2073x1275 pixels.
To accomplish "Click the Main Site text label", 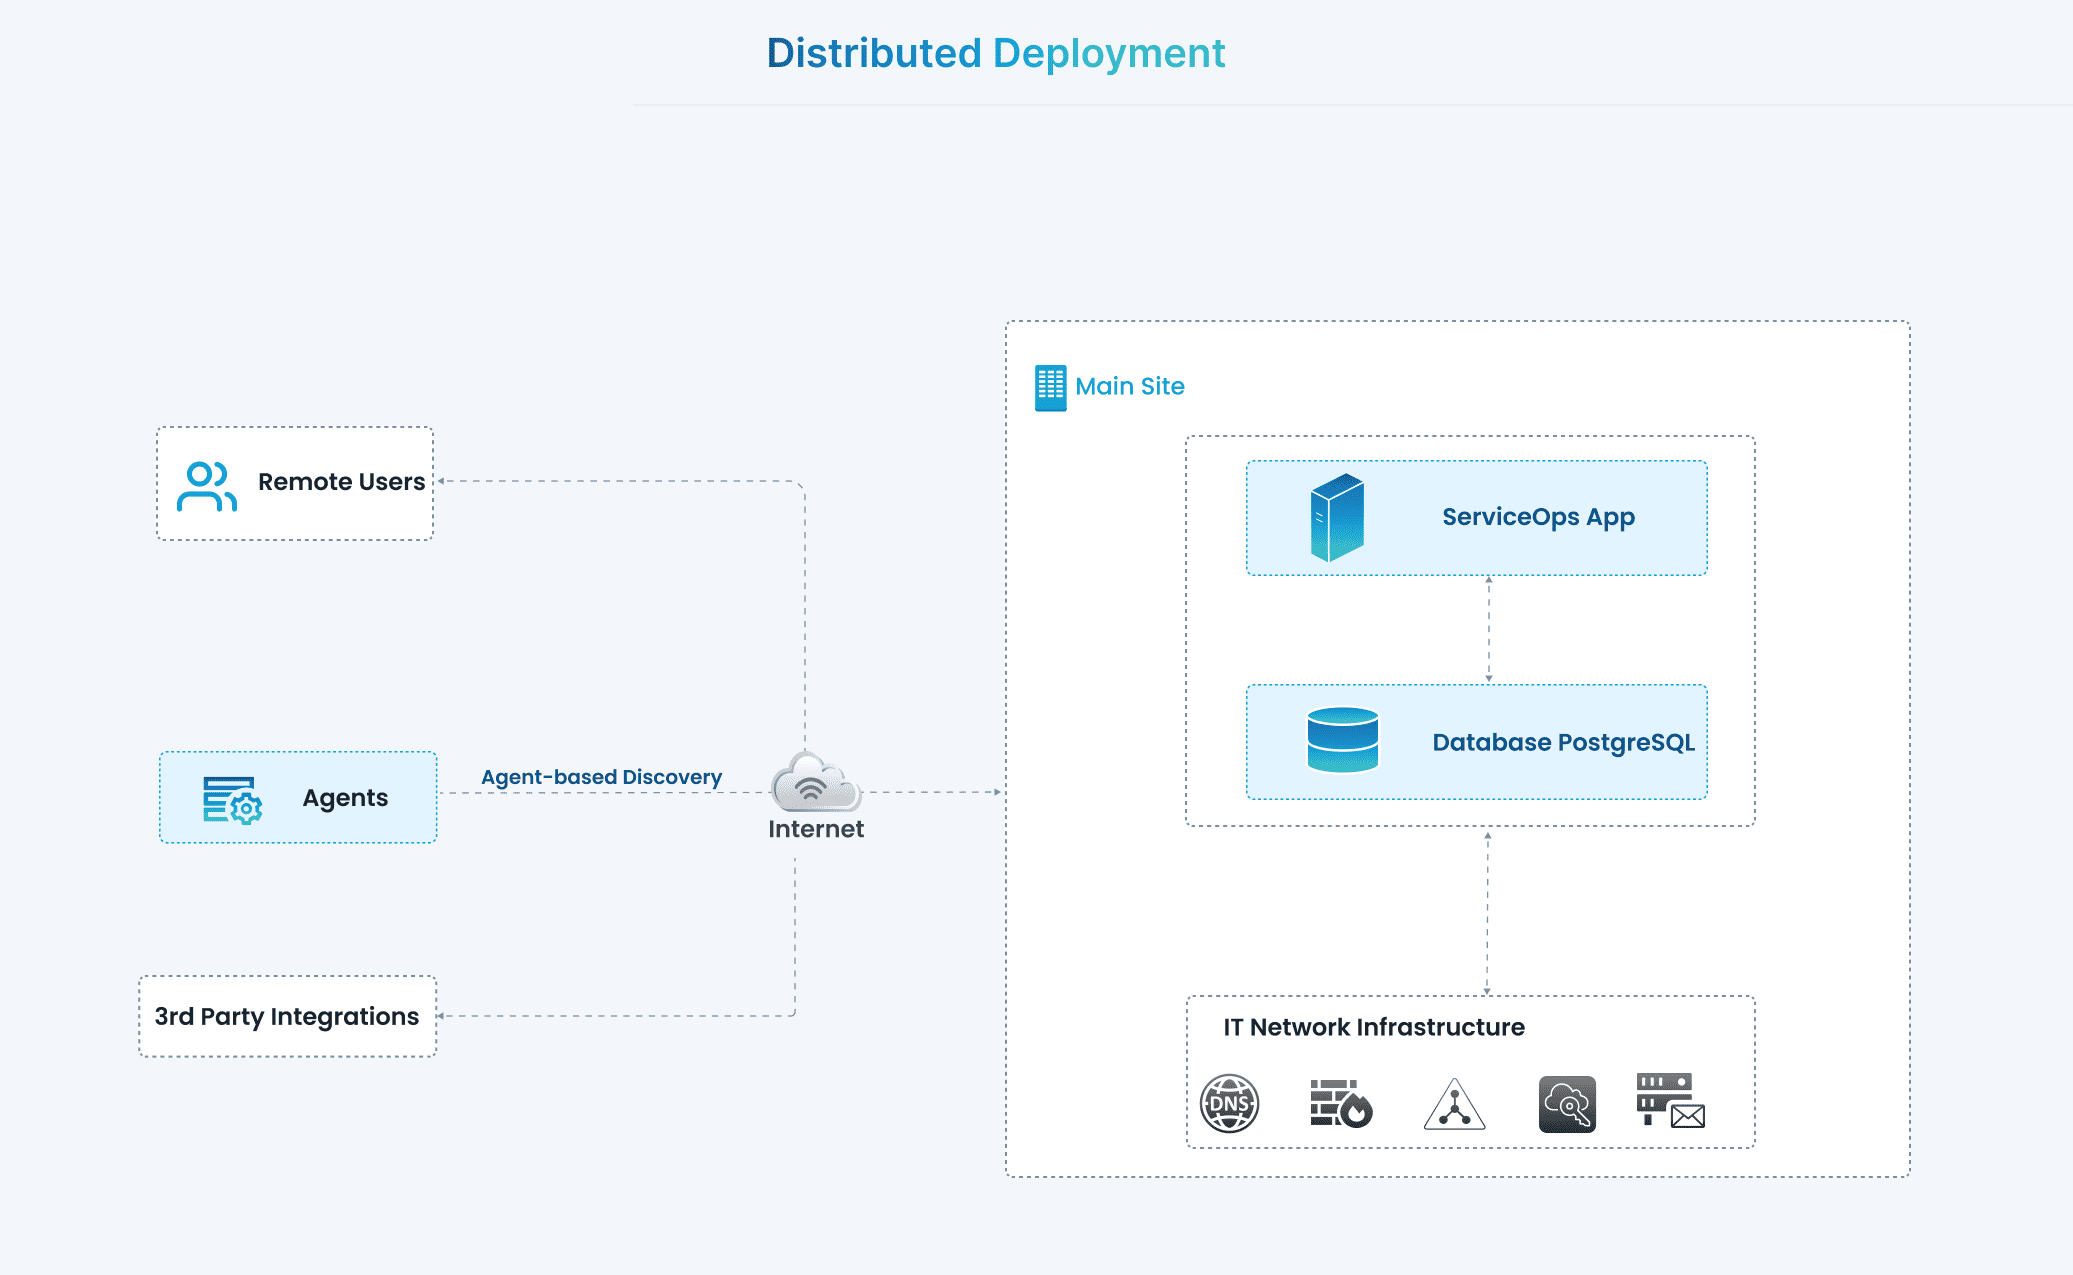I will tap(1130, 386).
